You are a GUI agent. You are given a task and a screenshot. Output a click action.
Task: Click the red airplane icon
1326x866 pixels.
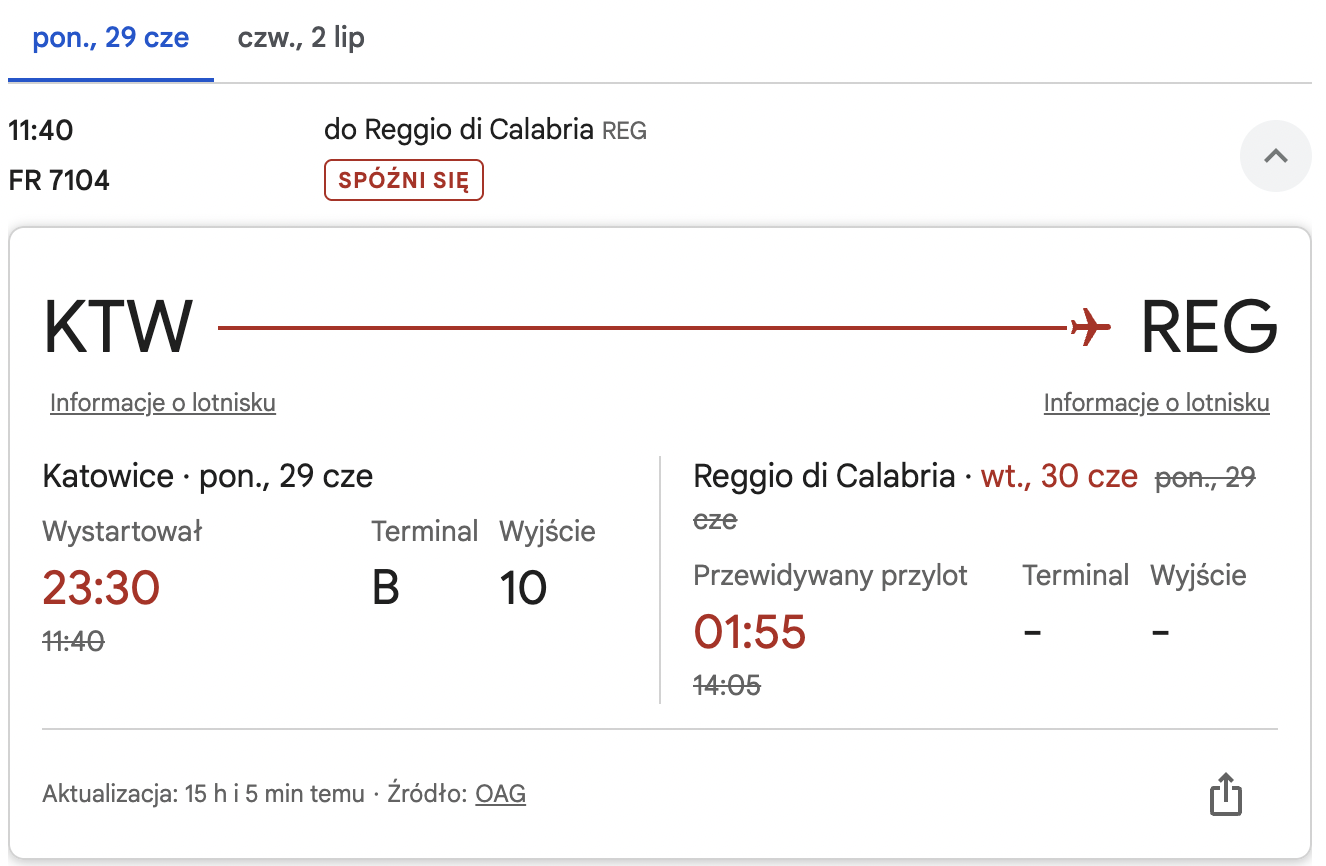click(1090, 327)
